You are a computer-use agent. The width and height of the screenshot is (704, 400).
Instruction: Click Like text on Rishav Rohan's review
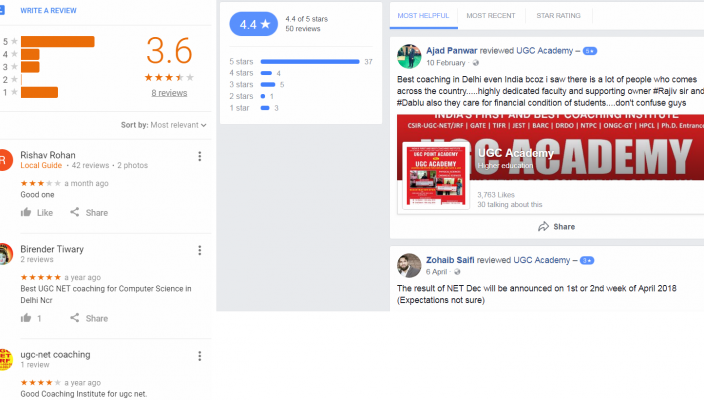44,213
